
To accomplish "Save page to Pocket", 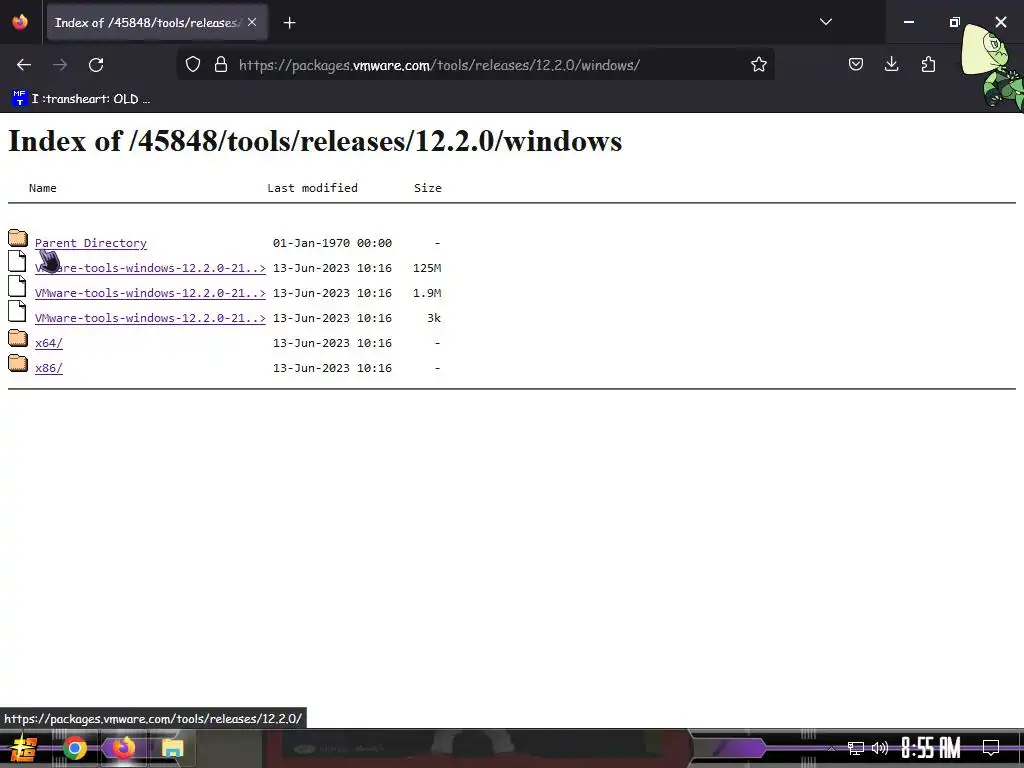I will tap(856, 65).
